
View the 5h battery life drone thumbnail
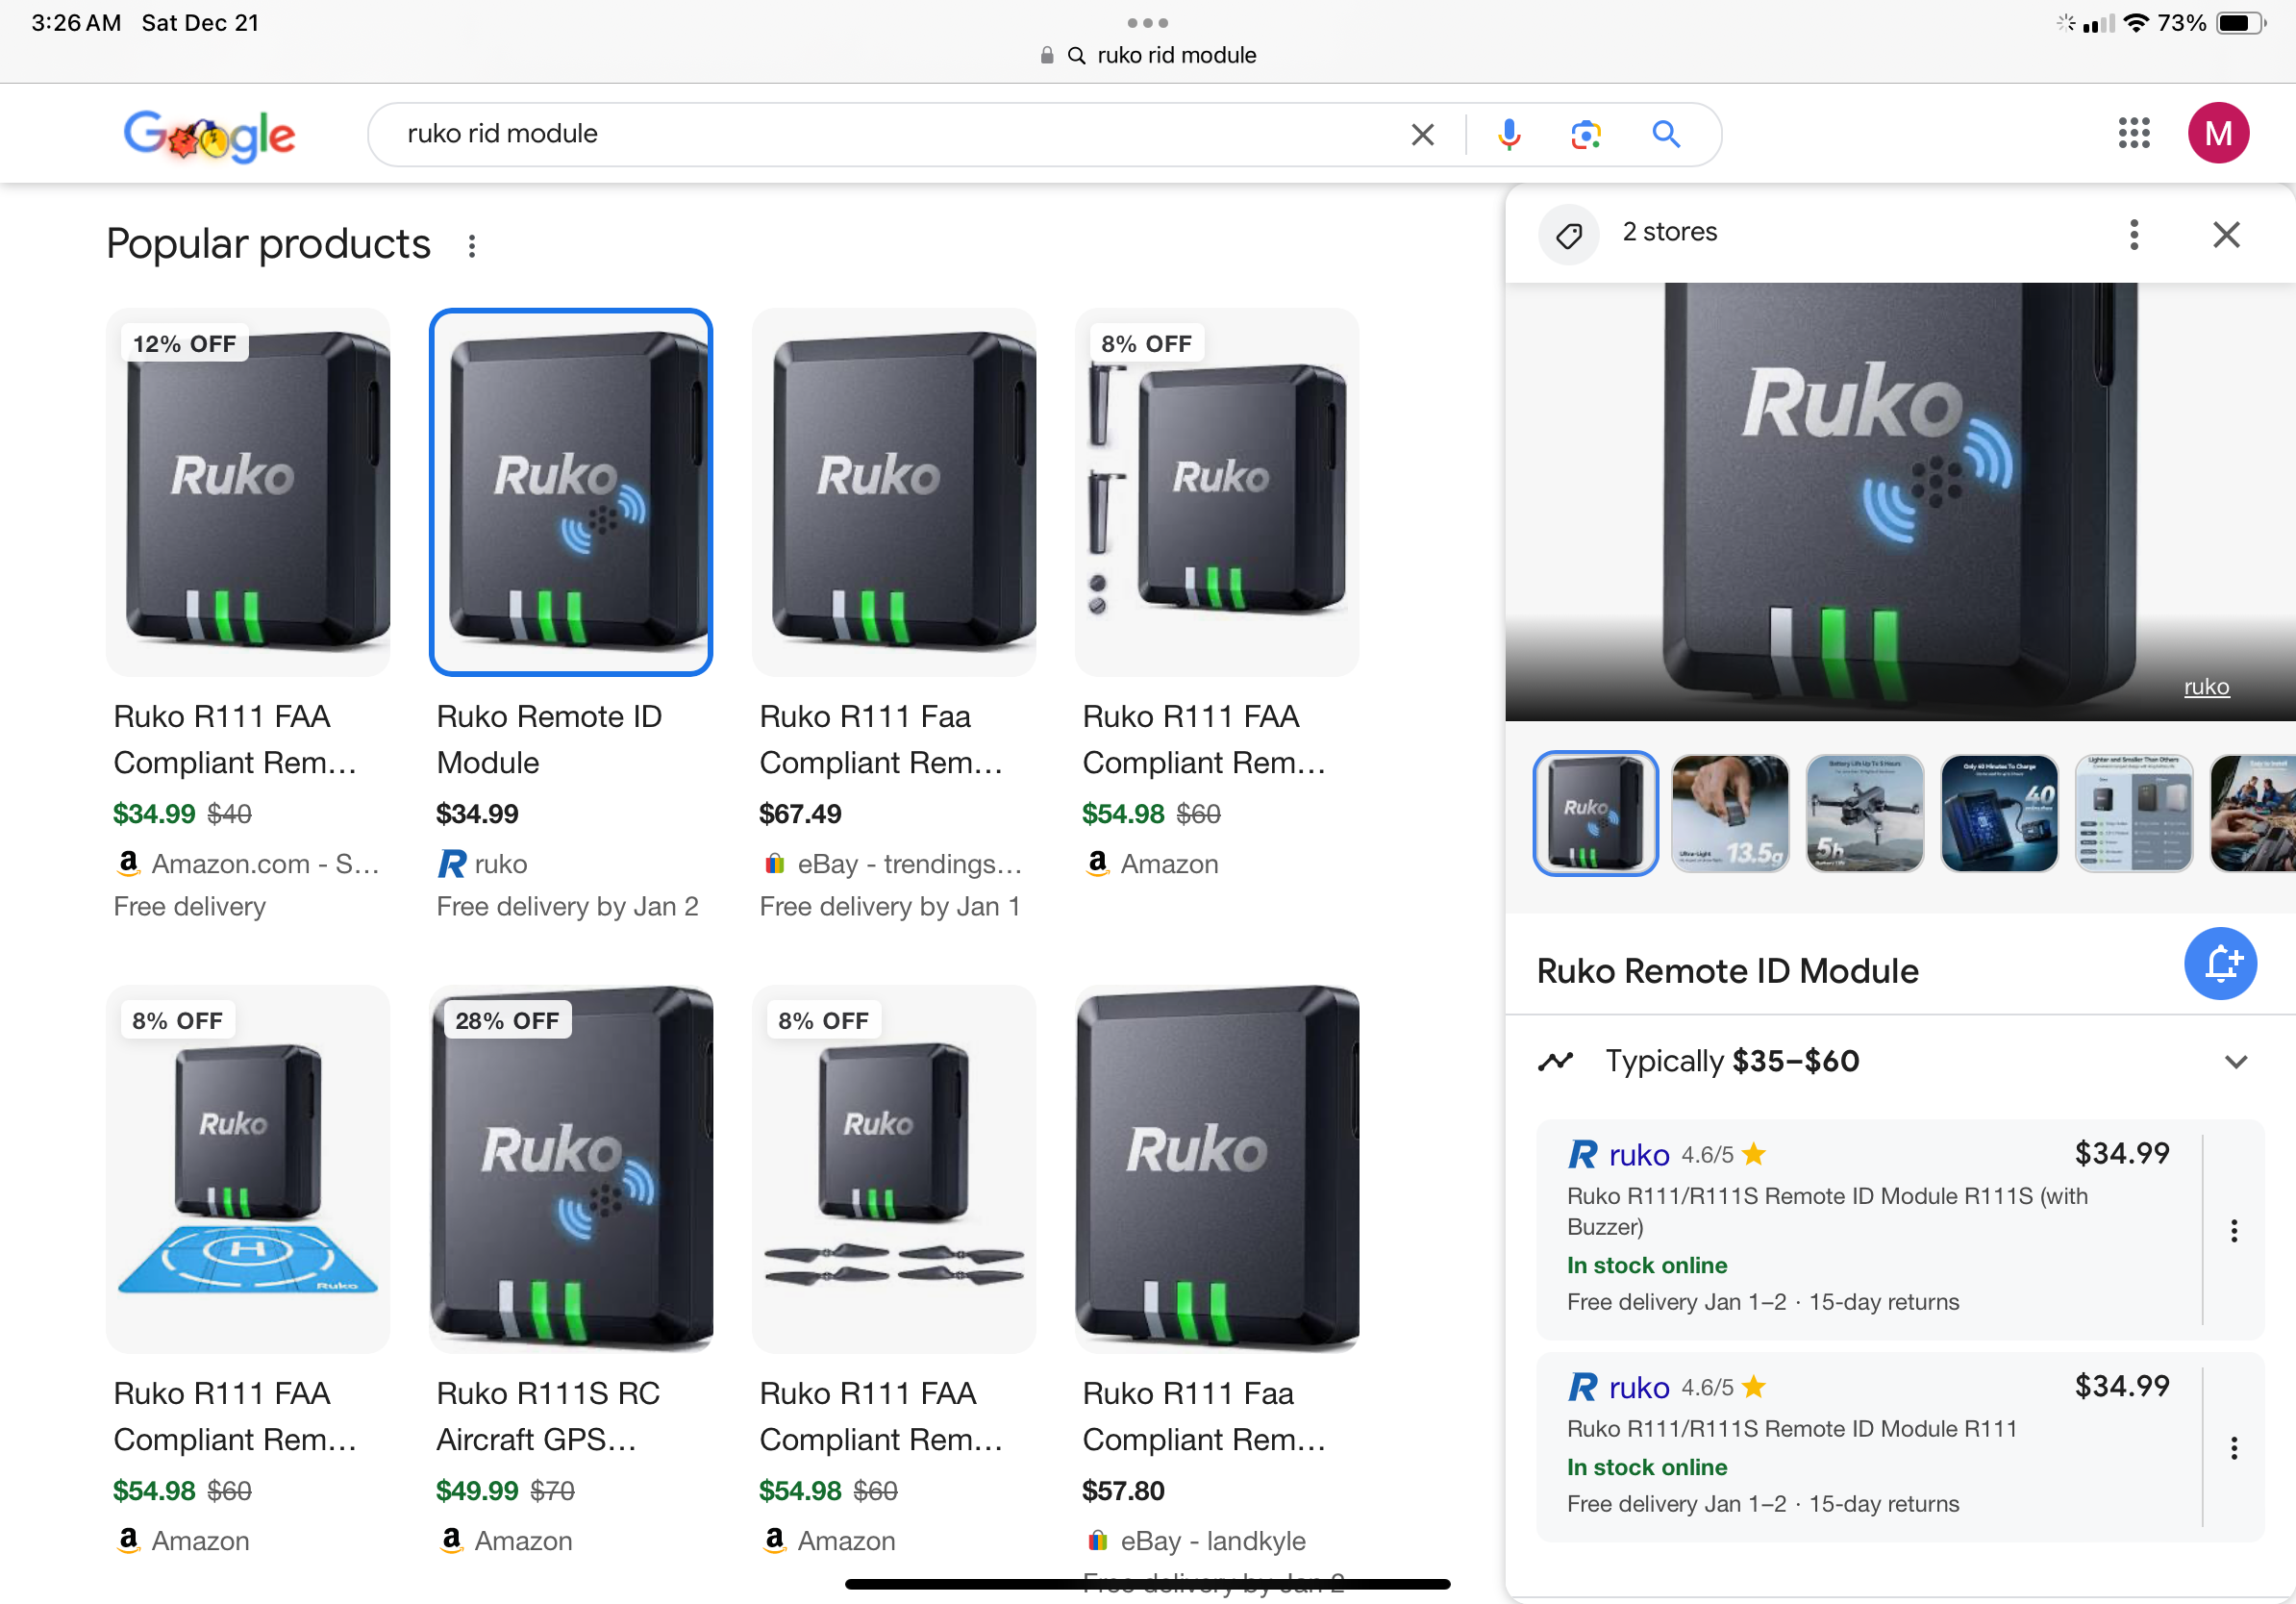[1864, 813]
